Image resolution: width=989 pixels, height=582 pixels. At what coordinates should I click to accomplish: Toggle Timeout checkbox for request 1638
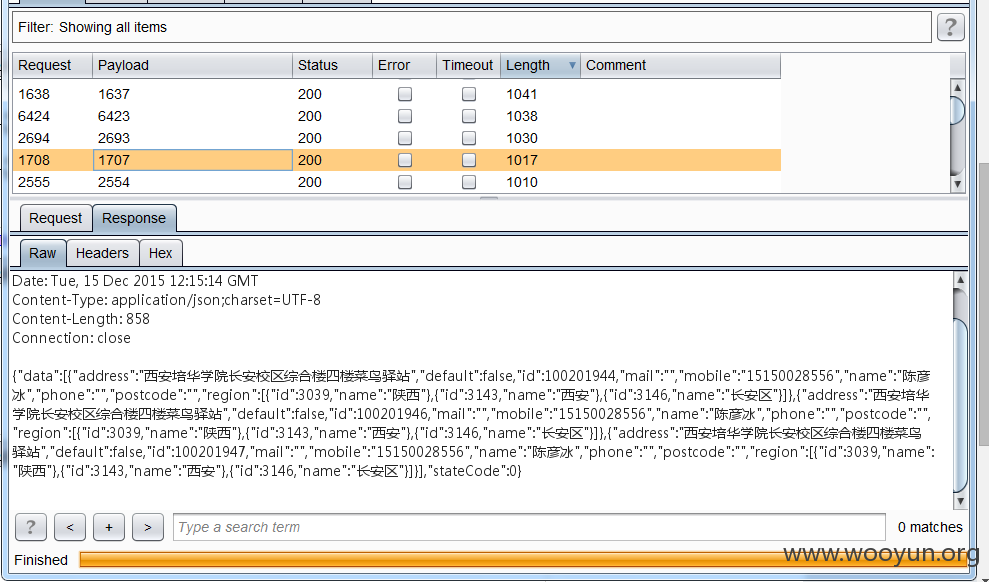click(x=469, y=94)
